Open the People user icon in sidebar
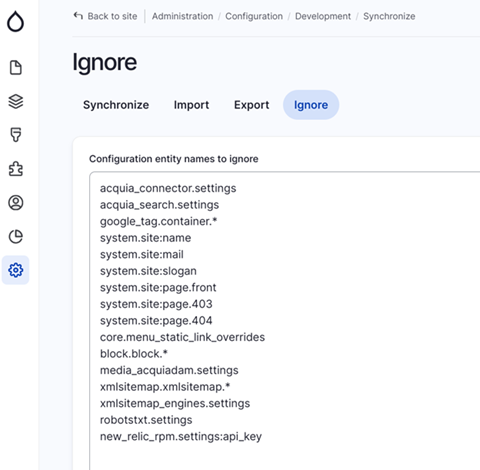Viewport: 480px width, 470px height. click(x=15, y=203)
